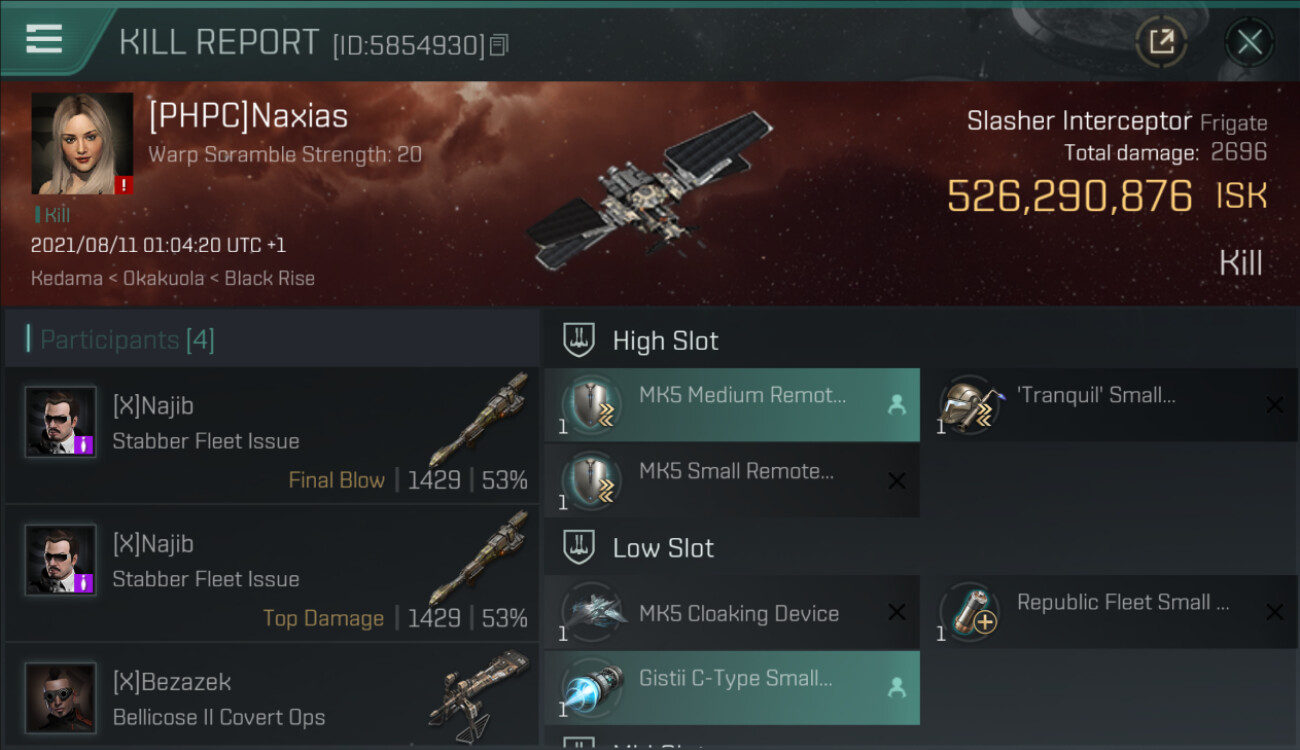Share the kill report externally
This screenshot has height=750, width=1300.
pyautogui.click(x=1161, y=42)
